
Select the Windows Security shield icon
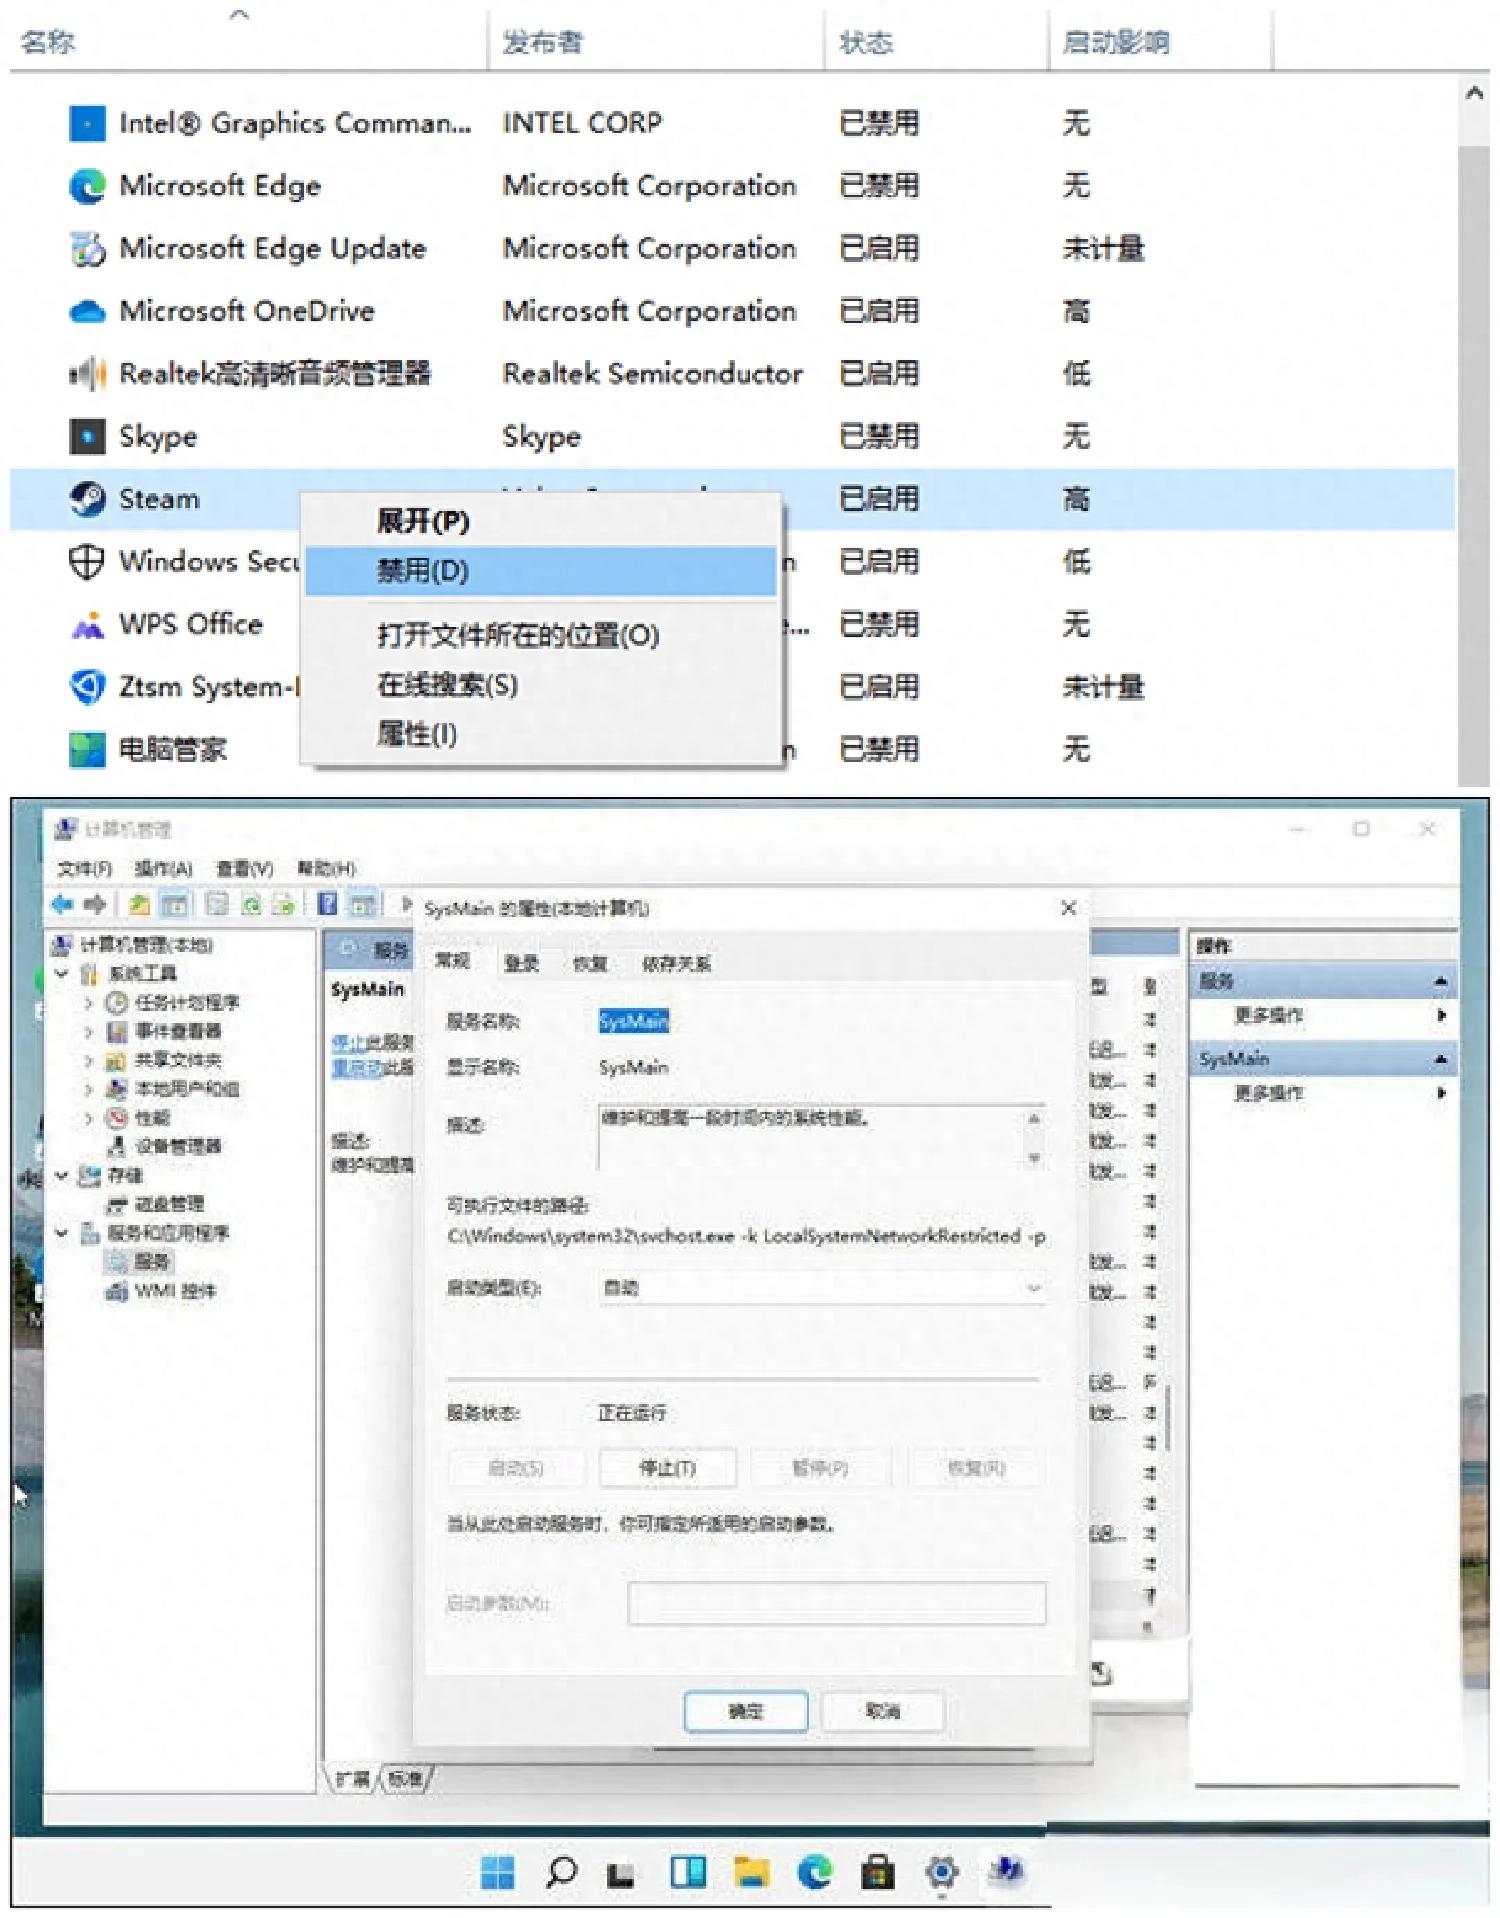pos(87,562)
